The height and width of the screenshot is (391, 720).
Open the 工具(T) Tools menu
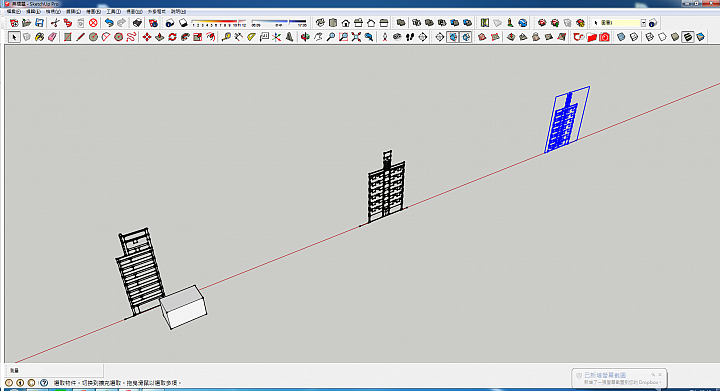[113, 11]
